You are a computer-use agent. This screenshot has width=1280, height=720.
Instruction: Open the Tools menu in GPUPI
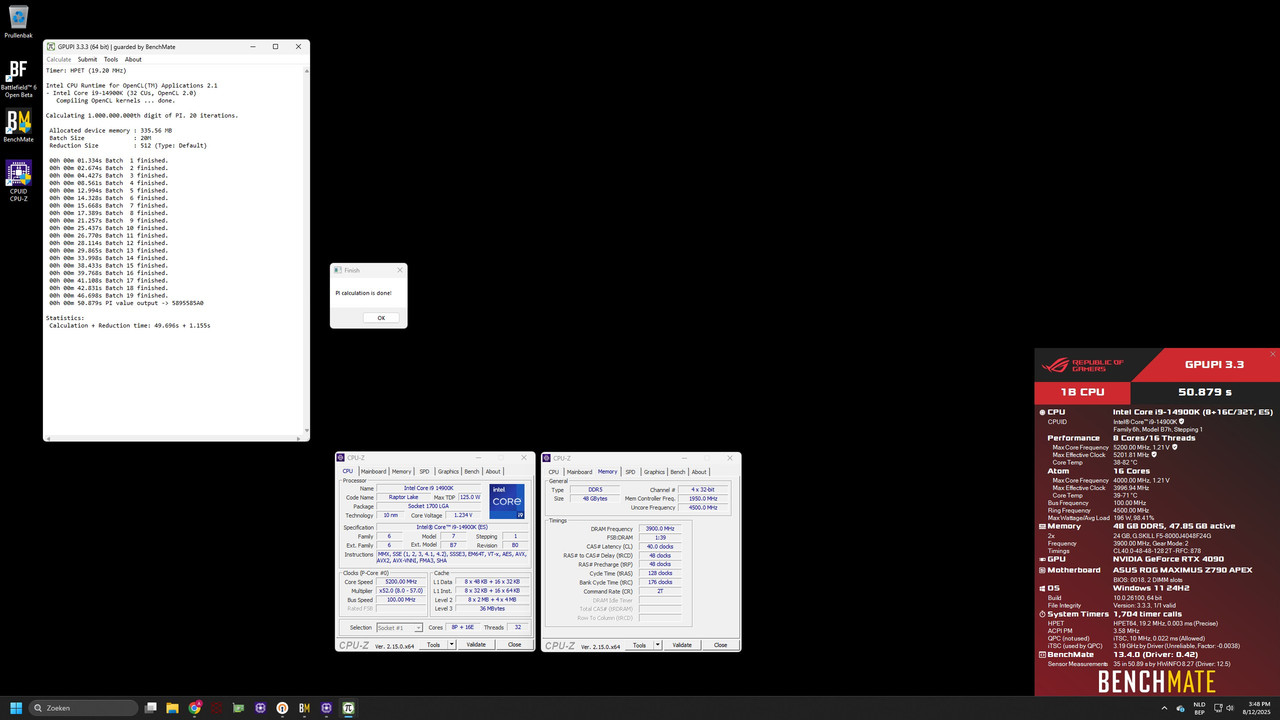click(111, 59)
